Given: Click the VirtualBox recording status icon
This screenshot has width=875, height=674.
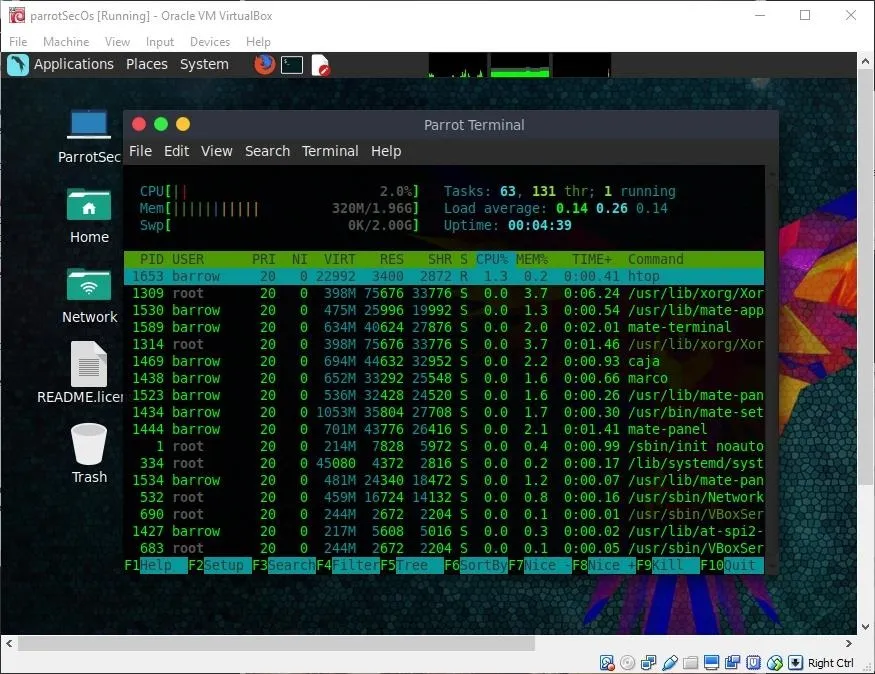Looking at the screenshot, I should pos(733,662).
